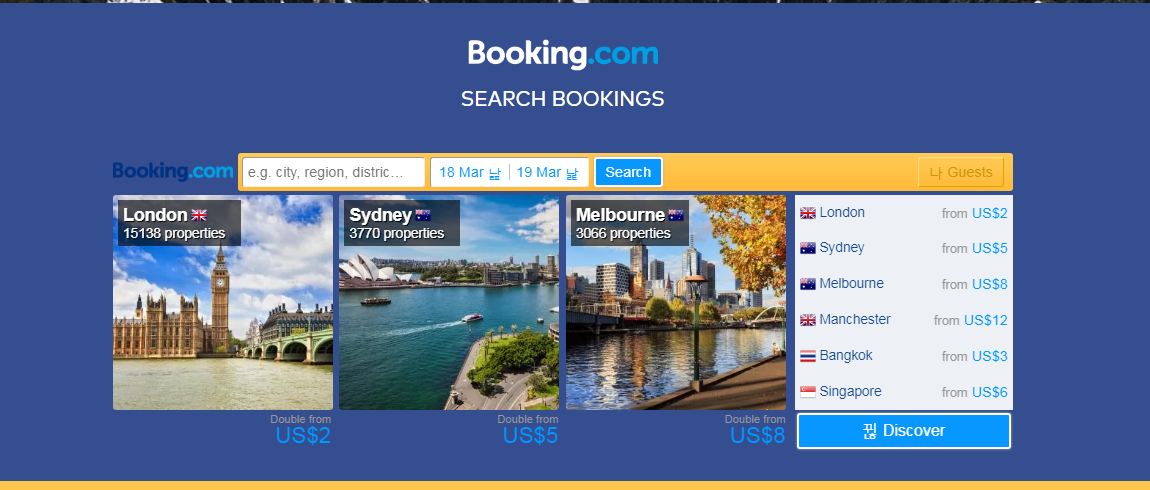
Task: Click the Australian flag beside Sydney heading
Action: point(422,215)
